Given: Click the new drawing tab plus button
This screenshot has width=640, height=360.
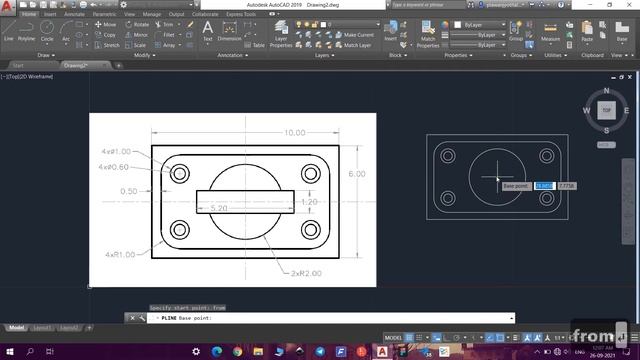Looking at the screenshot, I should tap(118, 65).
